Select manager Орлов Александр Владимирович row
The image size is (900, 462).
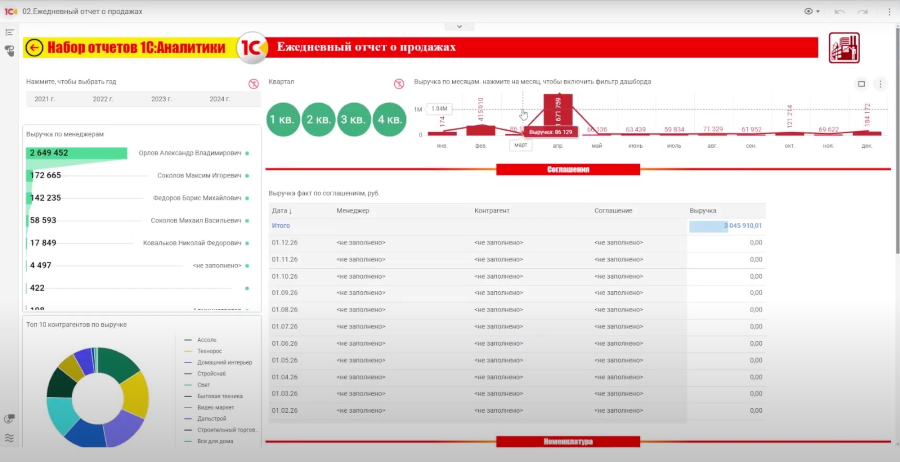click(x=138, y=153)
